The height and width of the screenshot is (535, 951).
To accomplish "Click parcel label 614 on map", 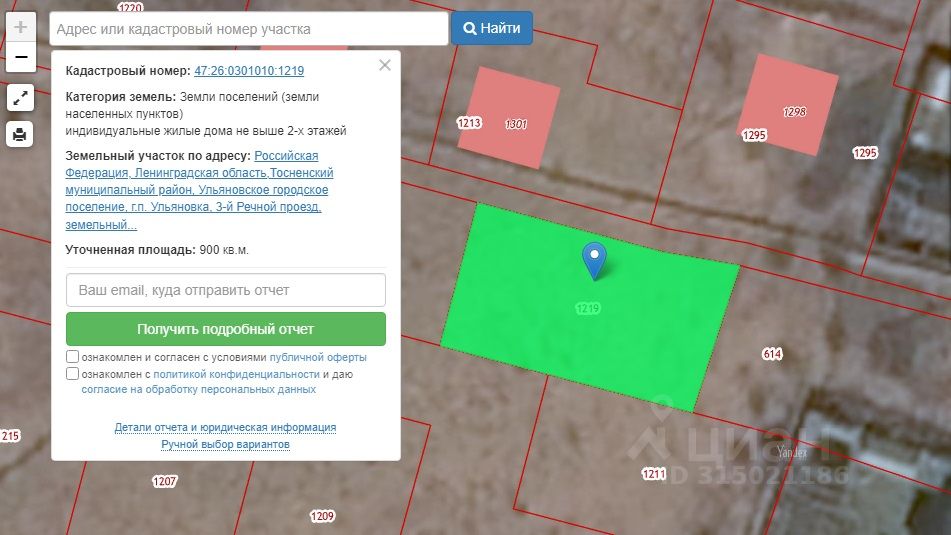I will tap(772, 354).
